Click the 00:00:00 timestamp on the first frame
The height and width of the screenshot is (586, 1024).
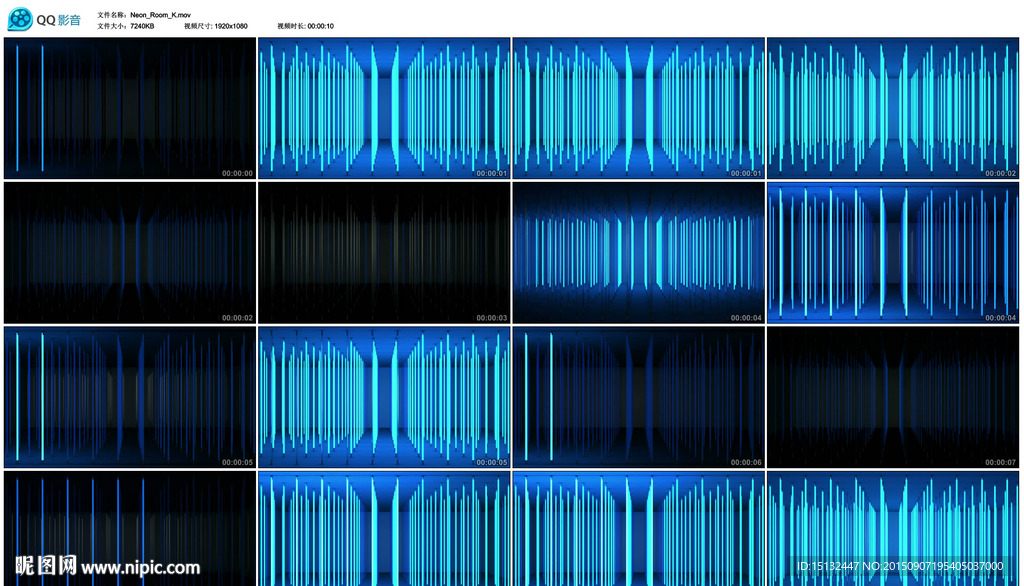(237, 174)
